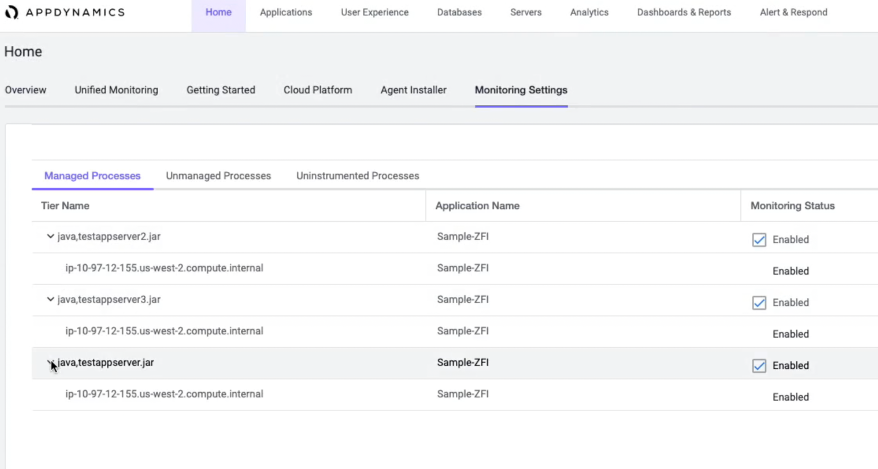Click Sample-ZFI in the java,testappserver2.jar row
Viewport: 878px width, 469px height.
(463, 237)
